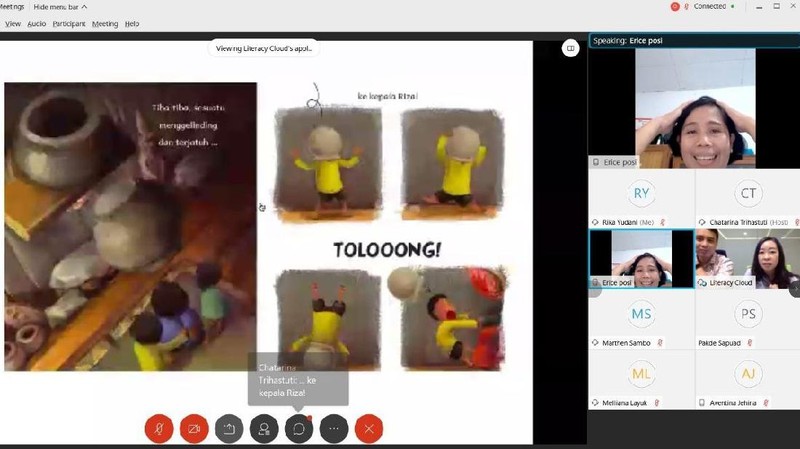Click the muted mic icon beside Arentina Jehira

766,403
